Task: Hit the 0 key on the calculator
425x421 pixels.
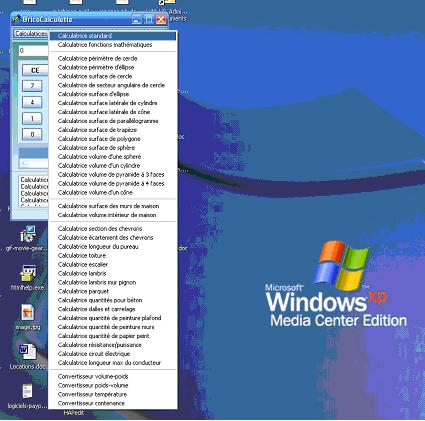Action: (x=32, y=135)
